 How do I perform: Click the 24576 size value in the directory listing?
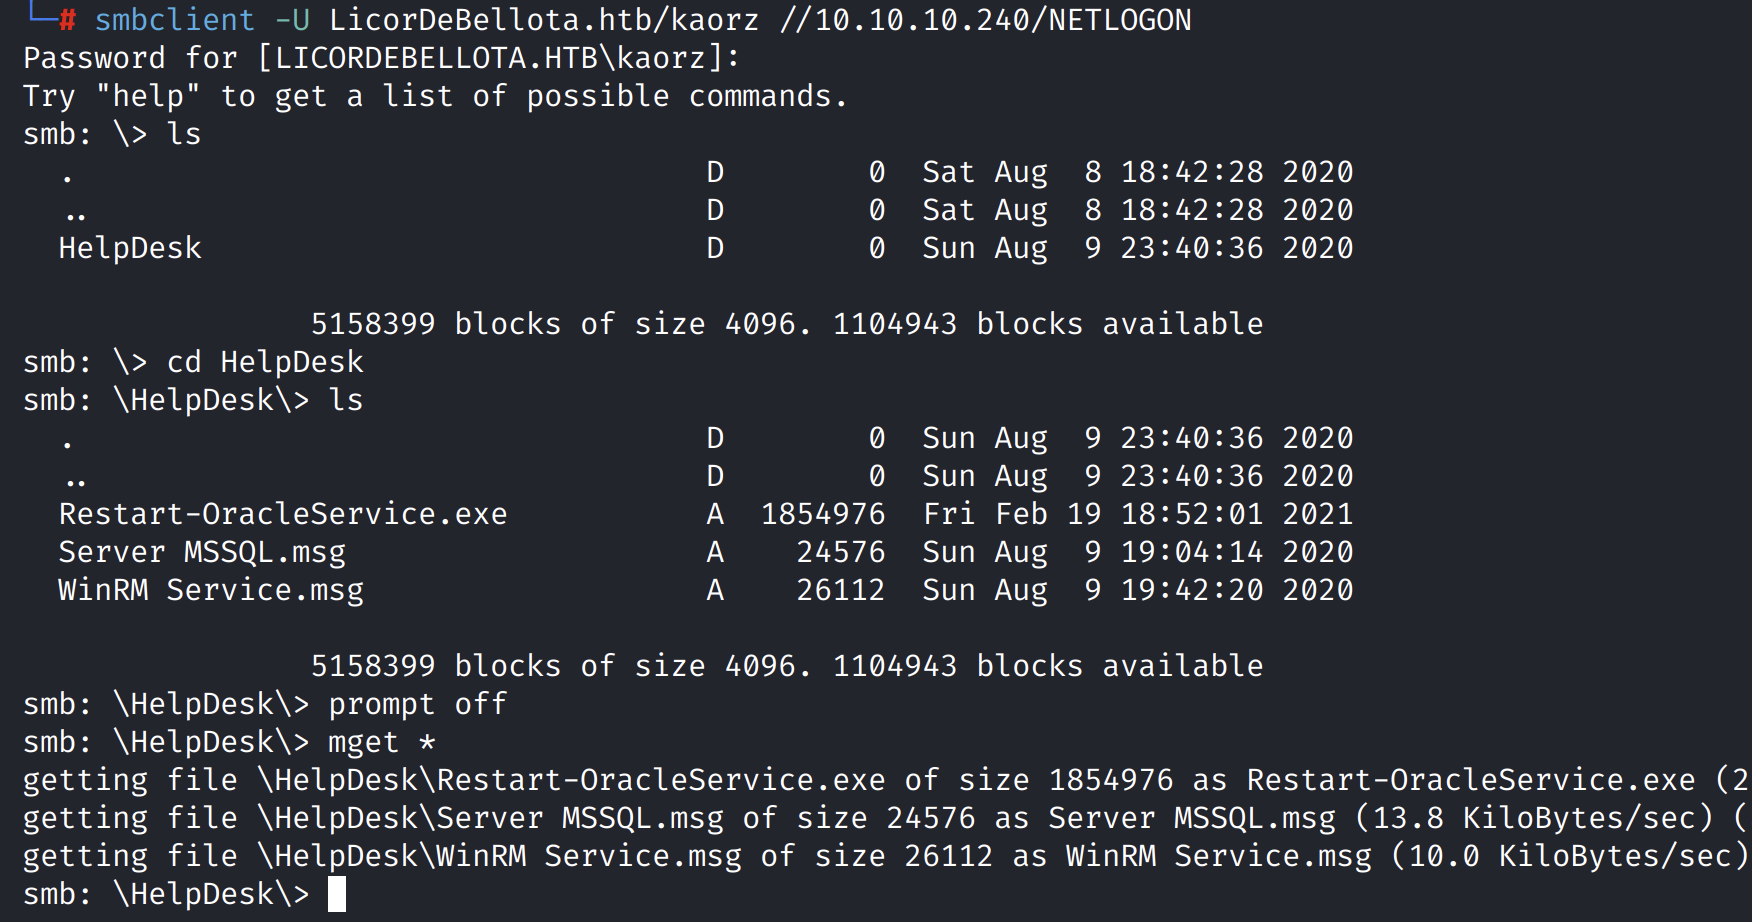841,552
